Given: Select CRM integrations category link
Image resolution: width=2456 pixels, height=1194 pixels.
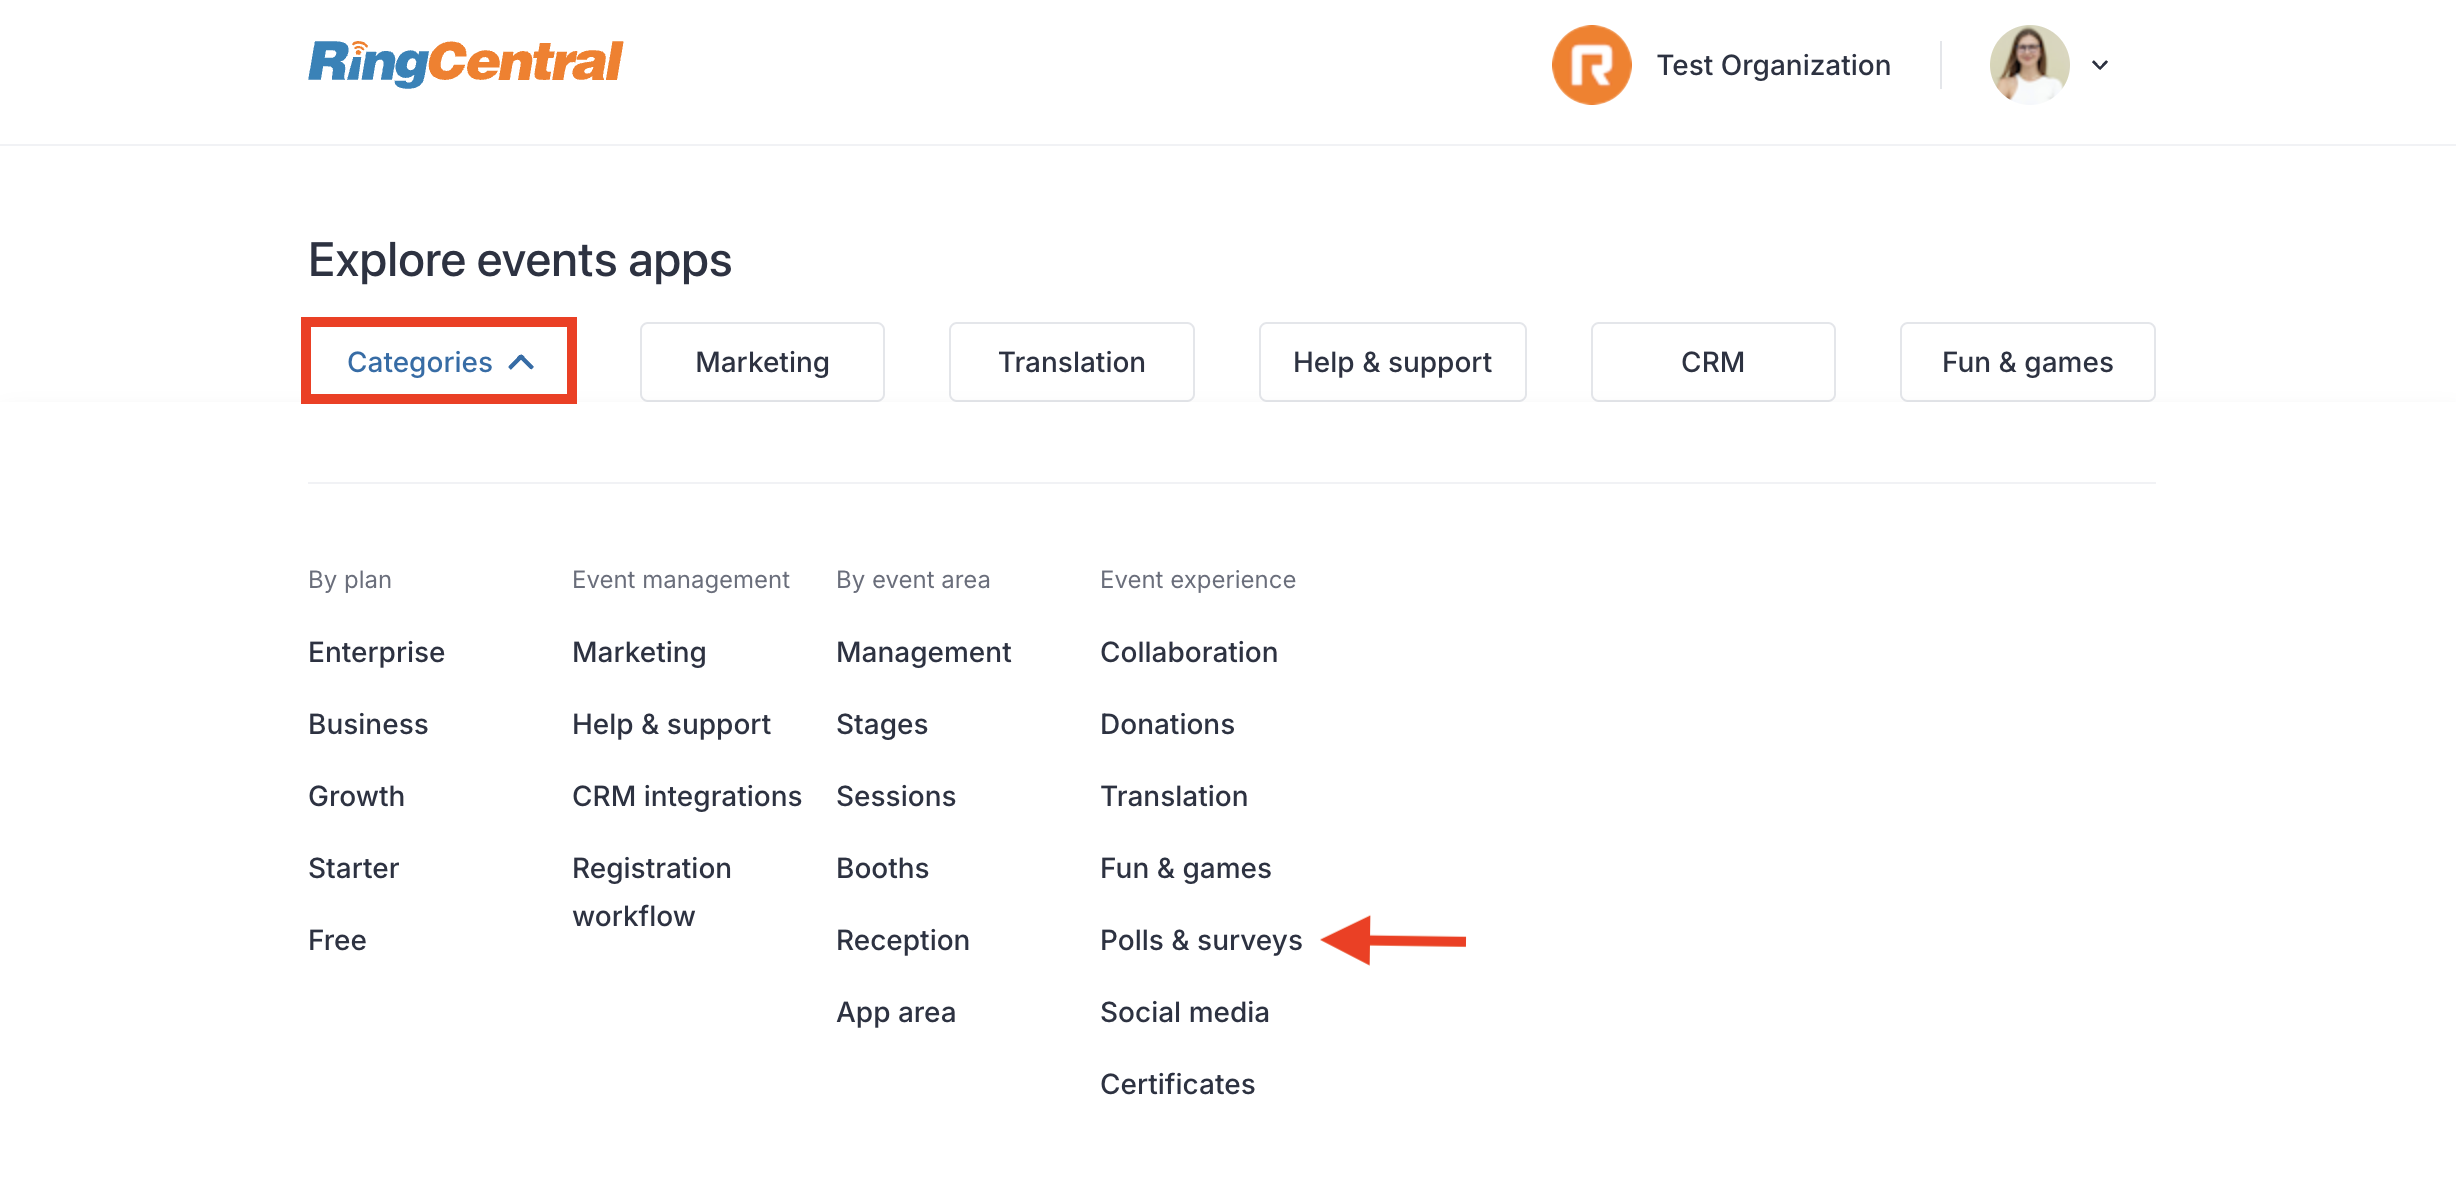Looking at the screenshot, I should tap(687, 796).
